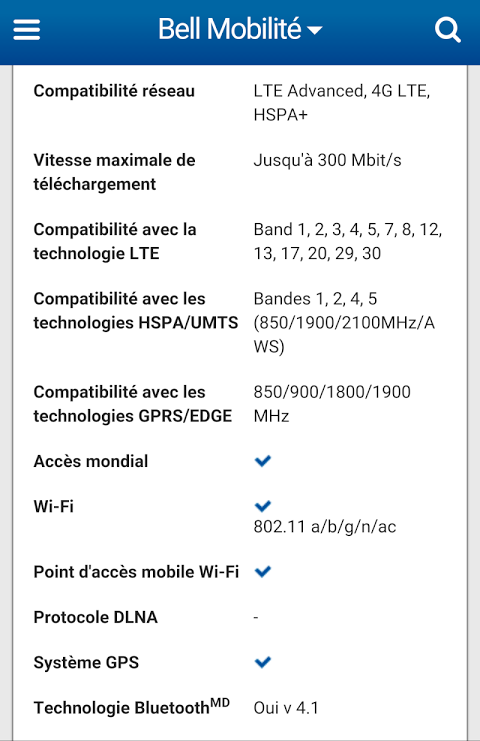Select the Wi-Fi checkmark icon
This screenshot has height=741, width=480.
coord(263,506)
